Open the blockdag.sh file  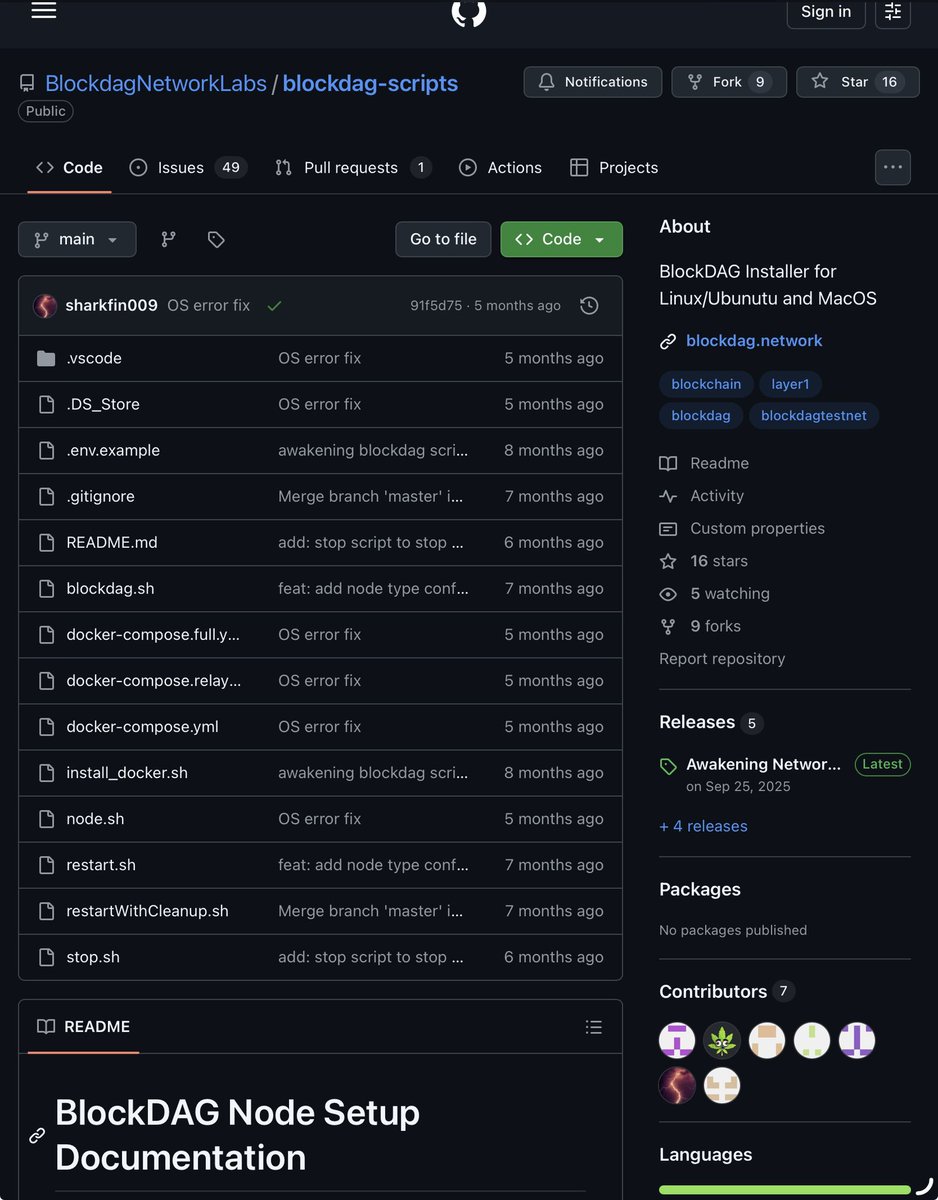pos(110,588)
